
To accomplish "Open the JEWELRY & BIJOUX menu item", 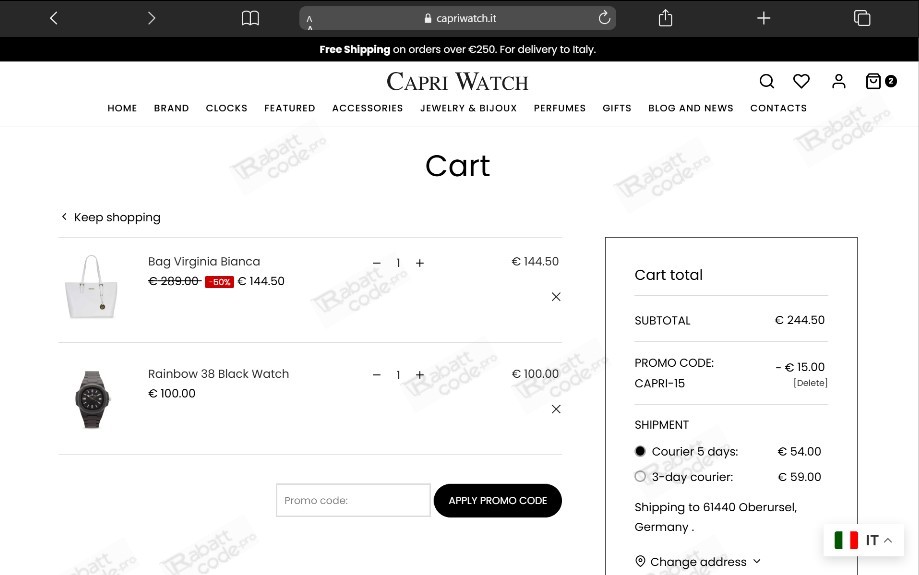I will click(x=468, y=108).
